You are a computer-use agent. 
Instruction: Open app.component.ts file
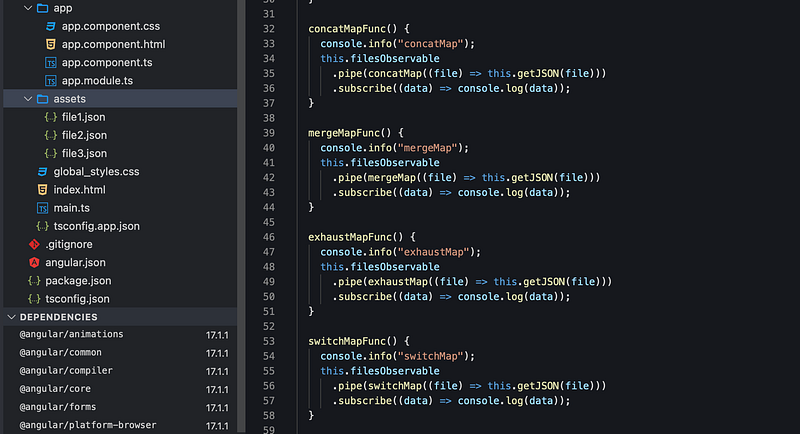point(107,63)
